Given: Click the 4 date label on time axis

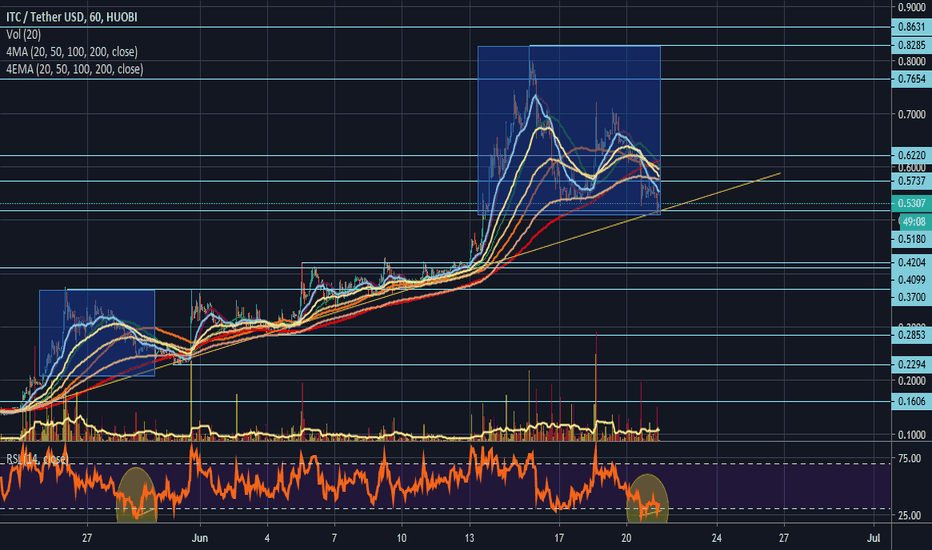Looking at the screenshot, I should click(267, 538).
